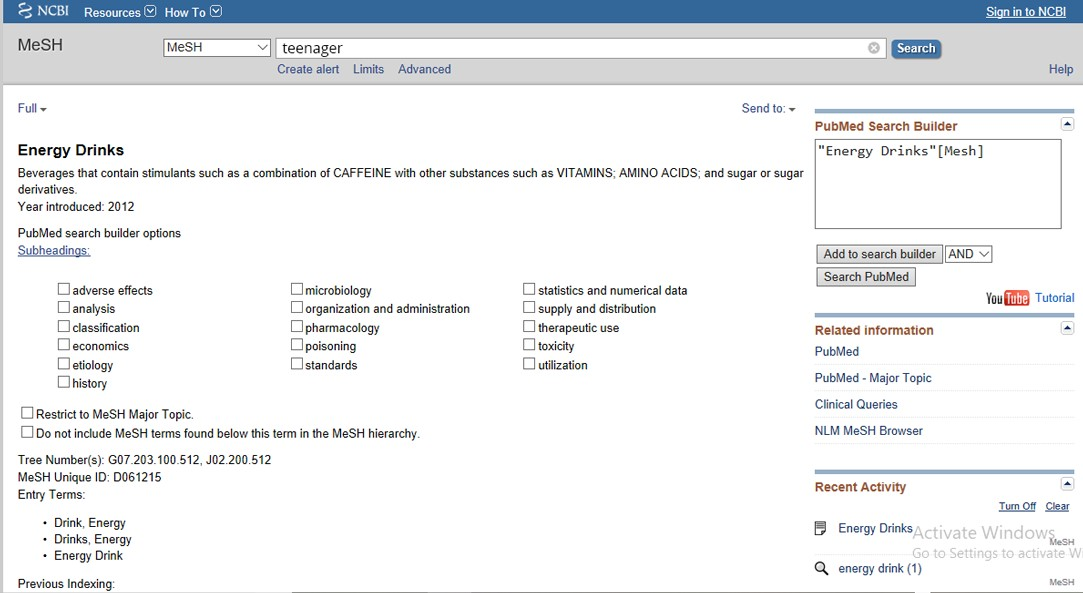Open the Resources menu
Viewport: 1083px width, 593px height.
point(120,12)
